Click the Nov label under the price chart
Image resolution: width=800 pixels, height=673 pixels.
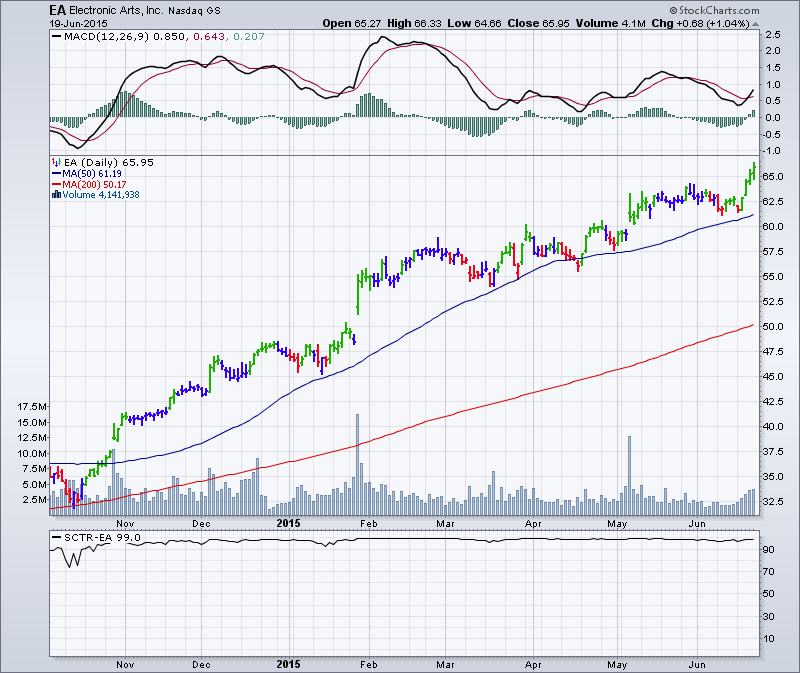[125, 524]
